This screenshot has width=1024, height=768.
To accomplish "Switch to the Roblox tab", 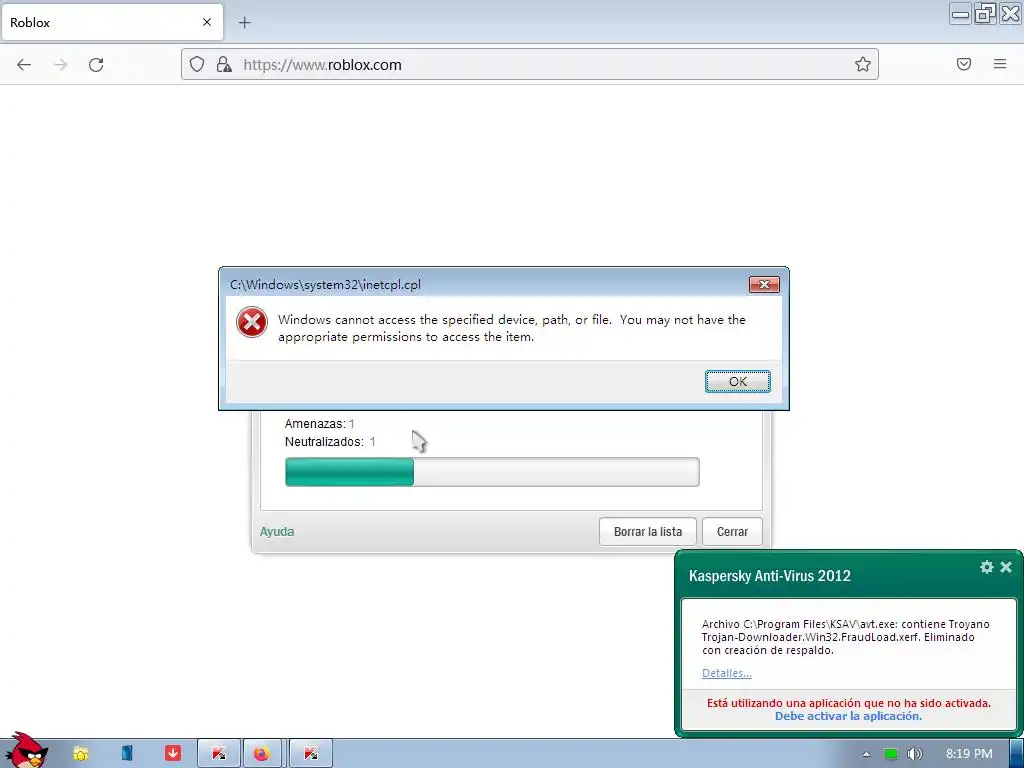I will click(112, 22).
